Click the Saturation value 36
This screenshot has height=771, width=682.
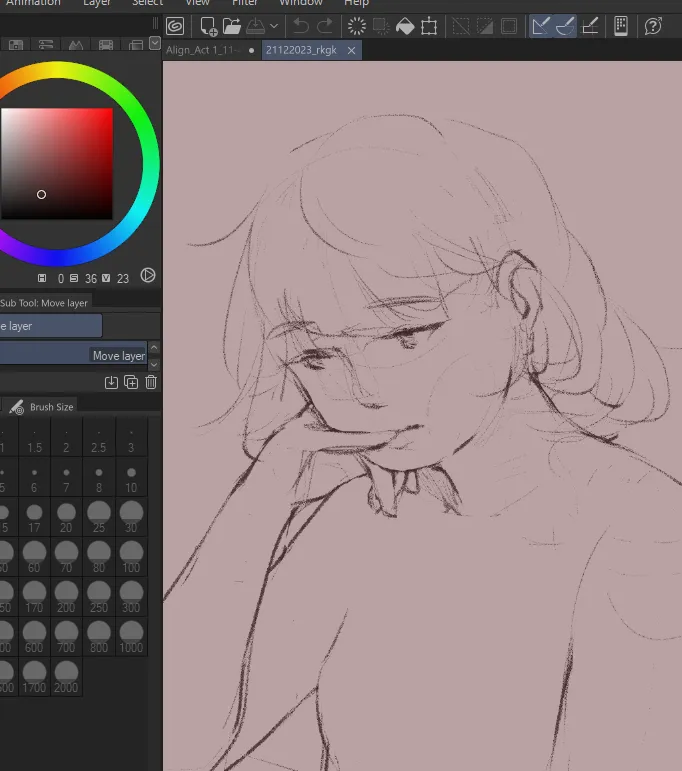[x=91, y=279]
